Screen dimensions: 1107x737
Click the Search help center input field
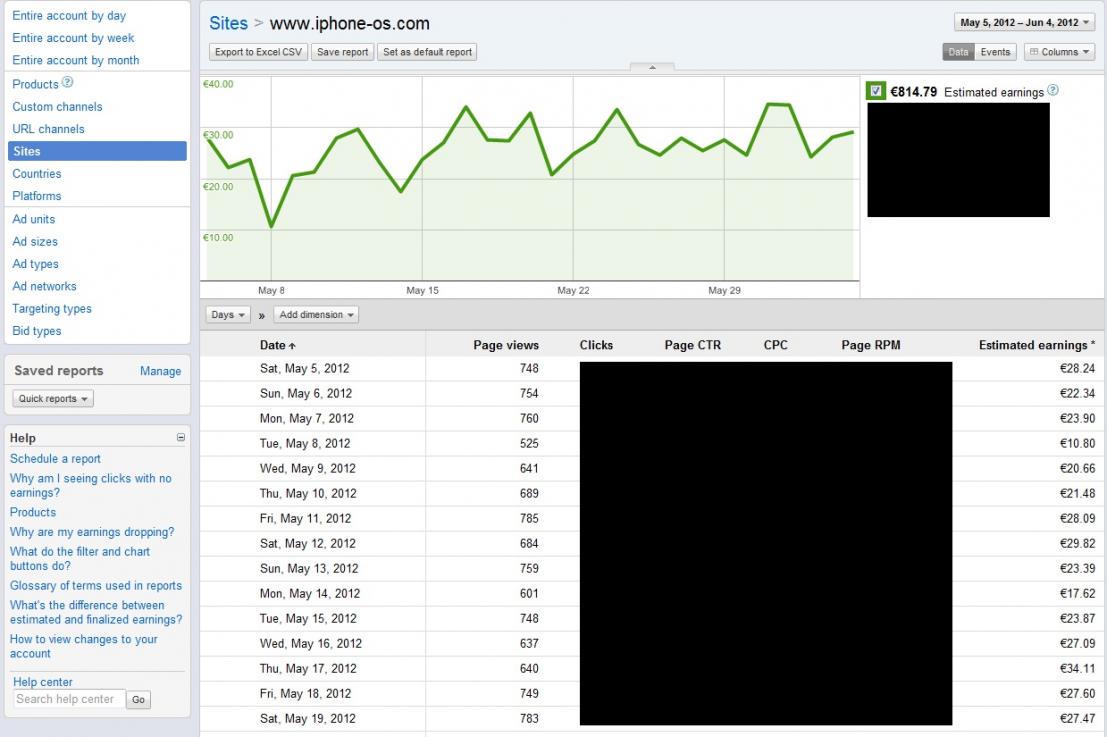pyautogui.click(x=68, y=699)
